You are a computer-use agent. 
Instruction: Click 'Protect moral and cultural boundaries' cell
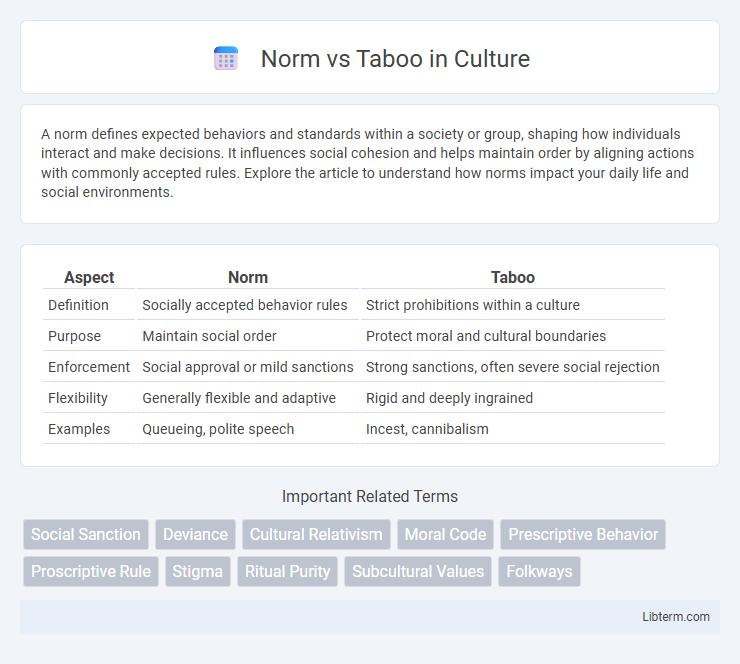[x=513, y=336]
